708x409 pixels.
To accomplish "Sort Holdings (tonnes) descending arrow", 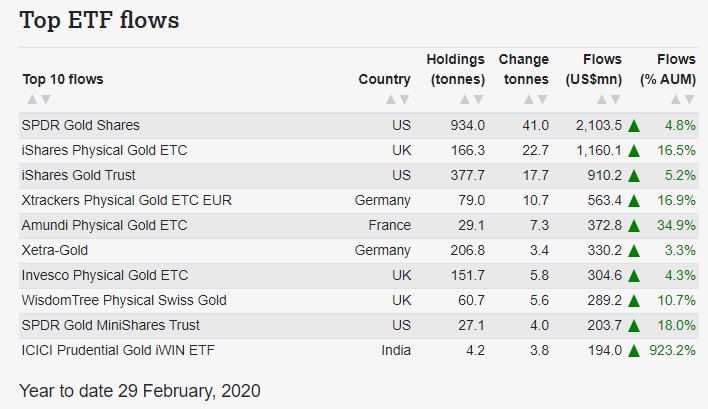I will point(478,99).
